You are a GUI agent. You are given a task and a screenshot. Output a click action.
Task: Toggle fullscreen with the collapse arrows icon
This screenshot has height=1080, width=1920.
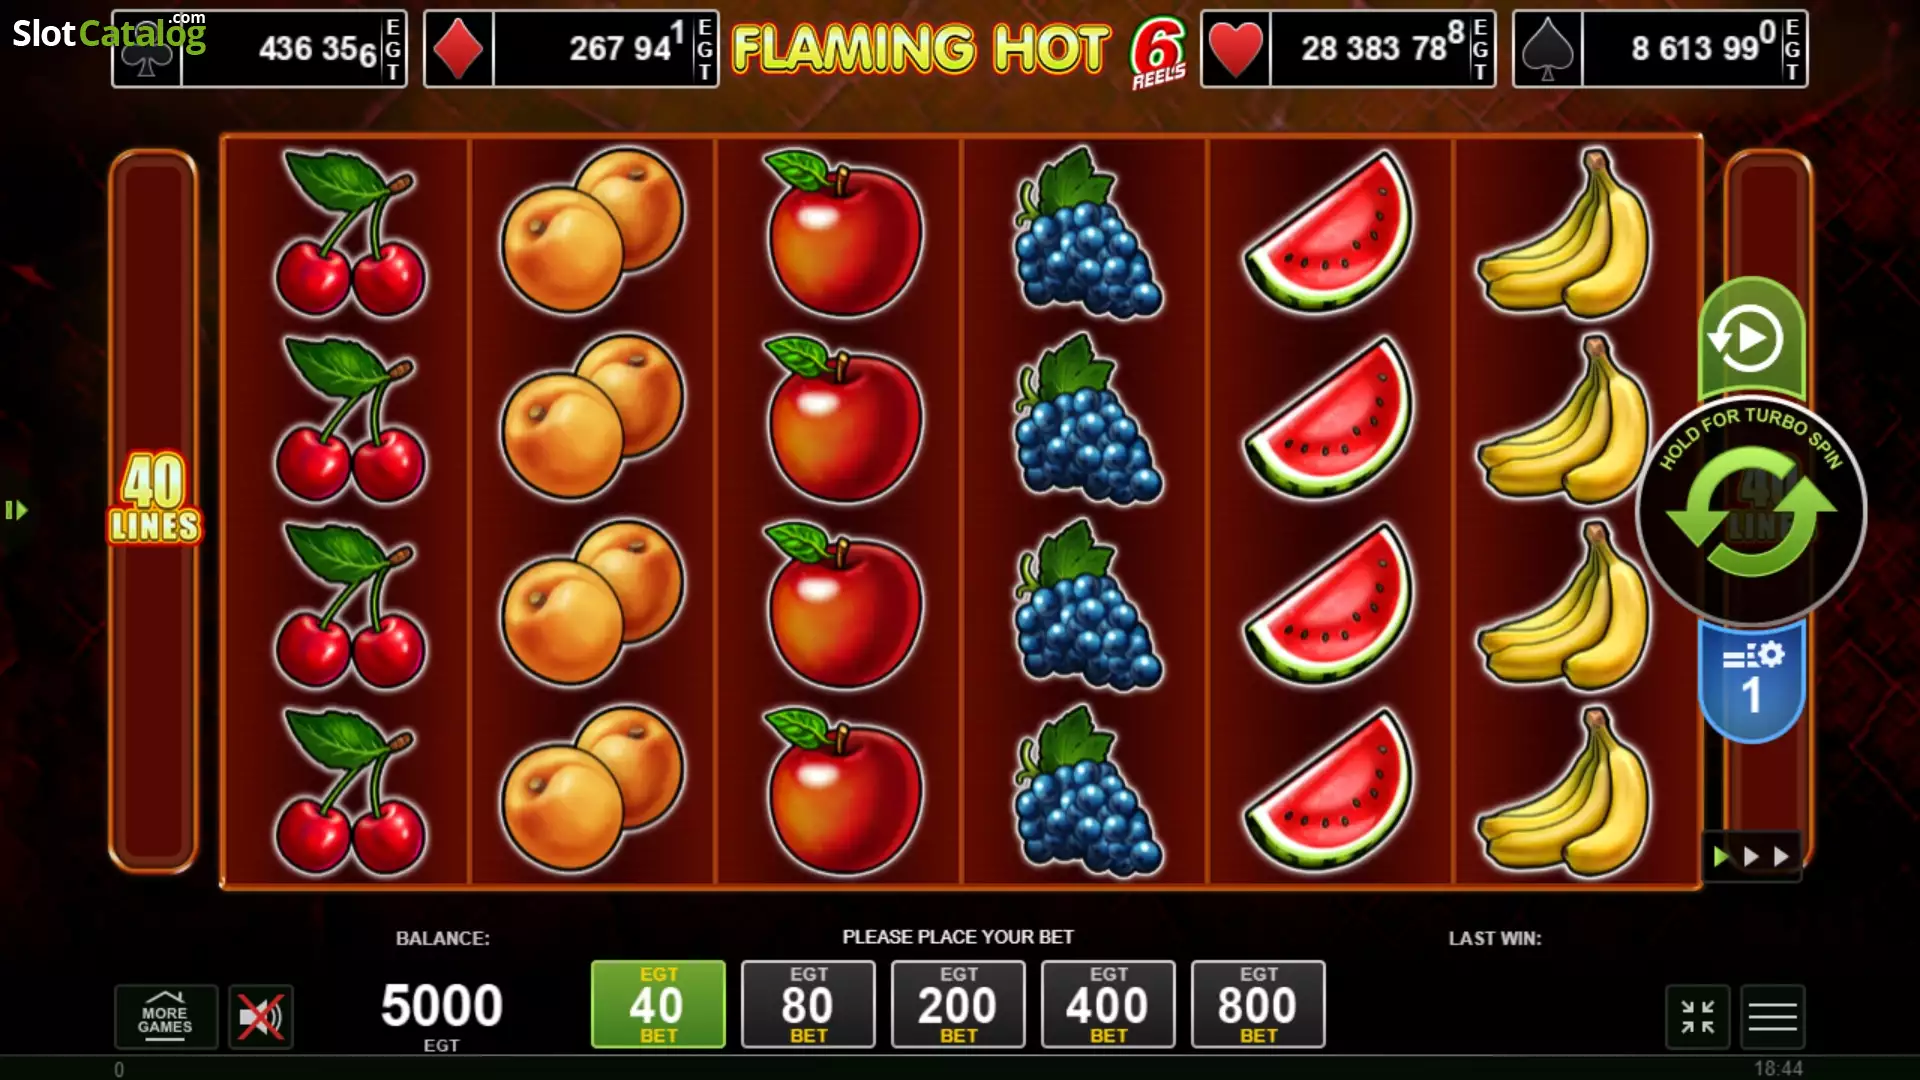point(1697,1017)
